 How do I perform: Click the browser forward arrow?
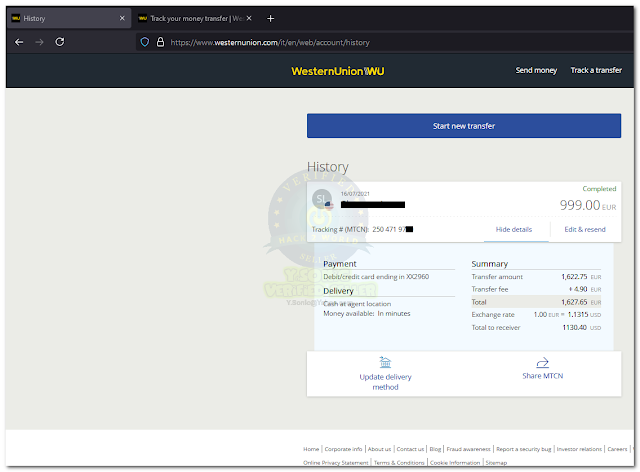39,42
